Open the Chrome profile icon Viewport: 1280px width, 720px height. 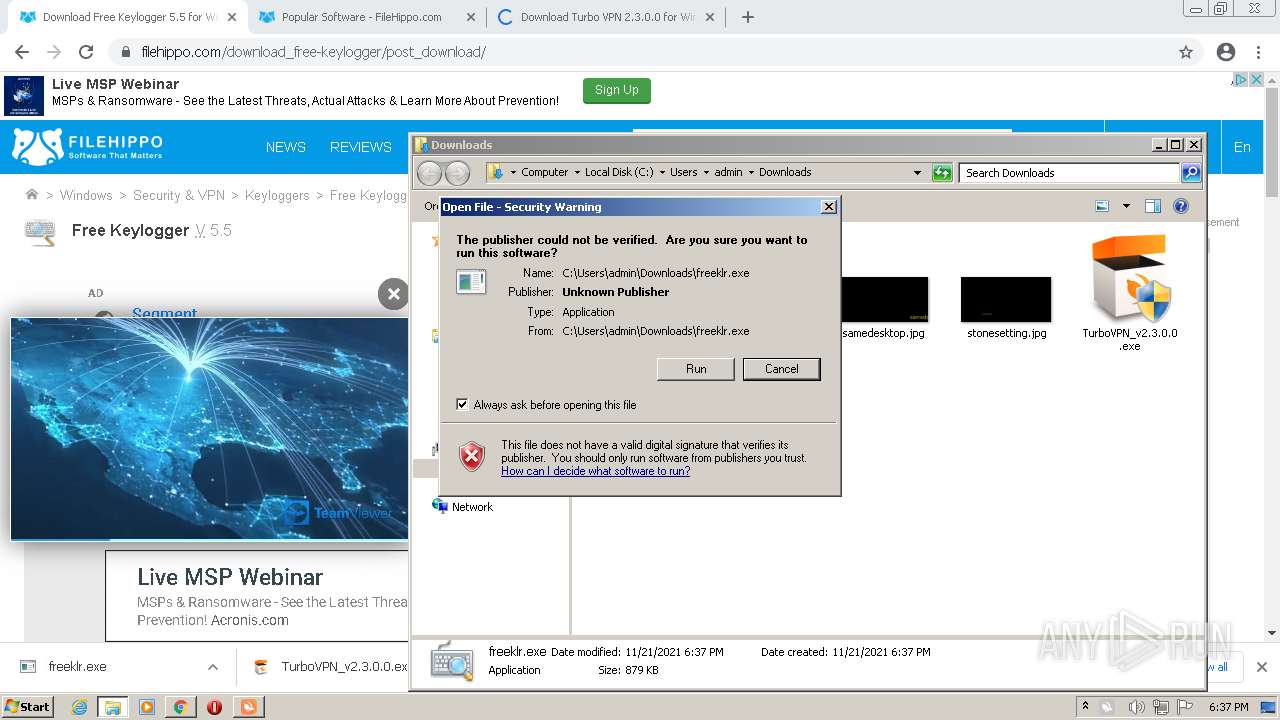click(x=1226, y=52)
